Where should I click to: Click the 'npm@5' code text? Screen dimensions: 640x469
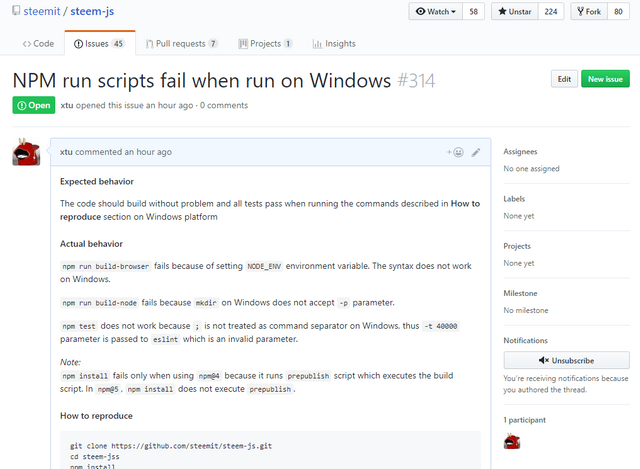pyautogui.click(x=108, y=390)
